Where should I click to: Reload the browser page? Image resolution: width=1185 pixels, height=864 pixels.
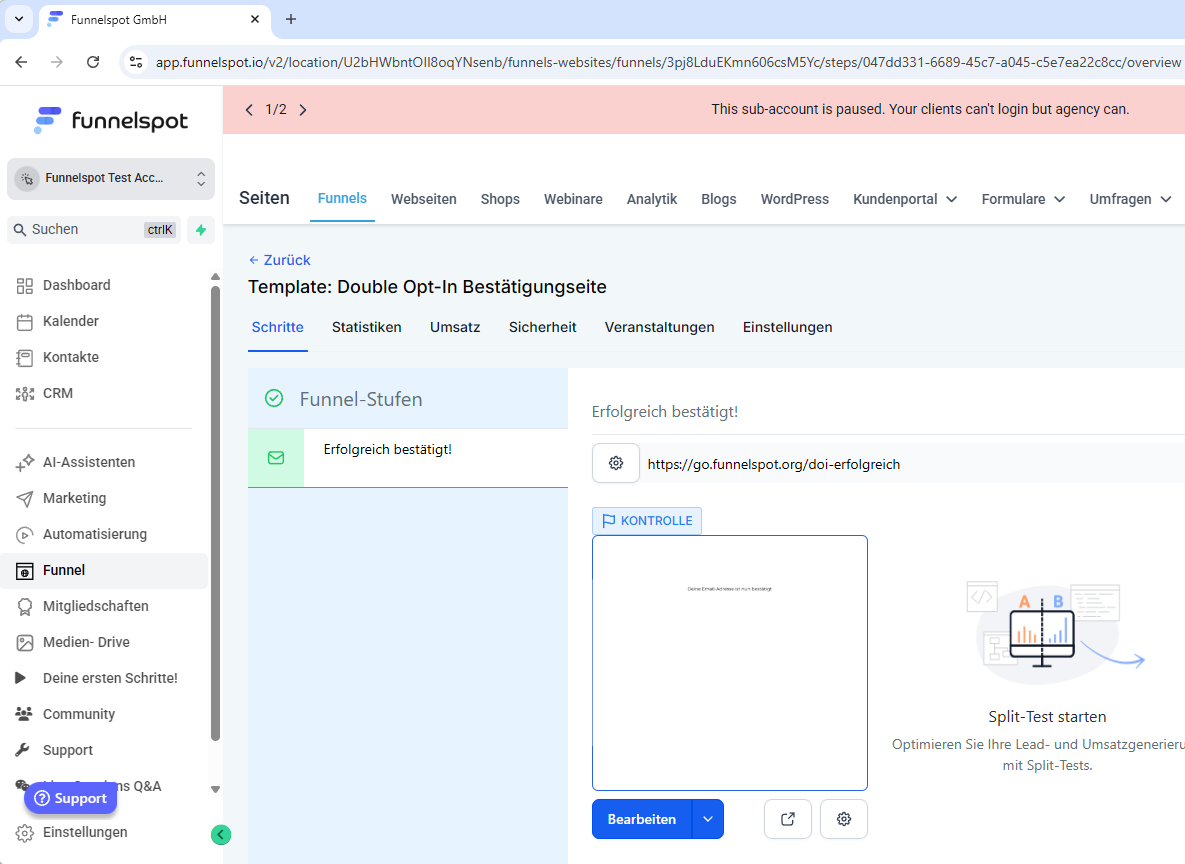click(x=93, y=62)
